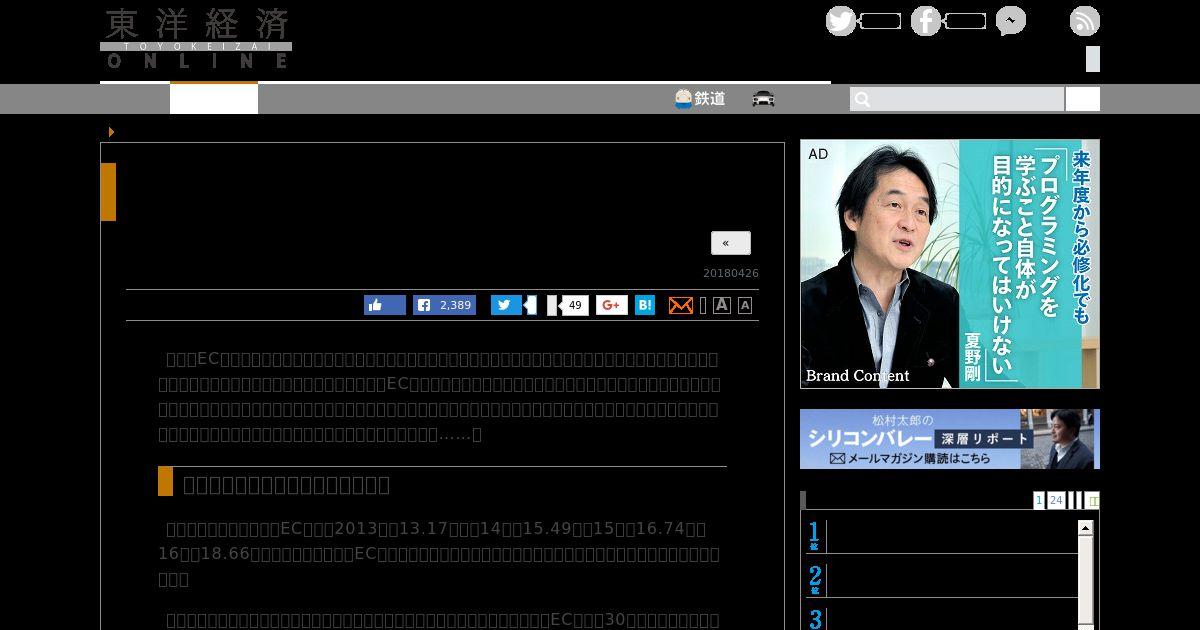Open the Messenger icon in the header
The image size is (1200, 630).
pyautogui.click(x=1011, y=21)
